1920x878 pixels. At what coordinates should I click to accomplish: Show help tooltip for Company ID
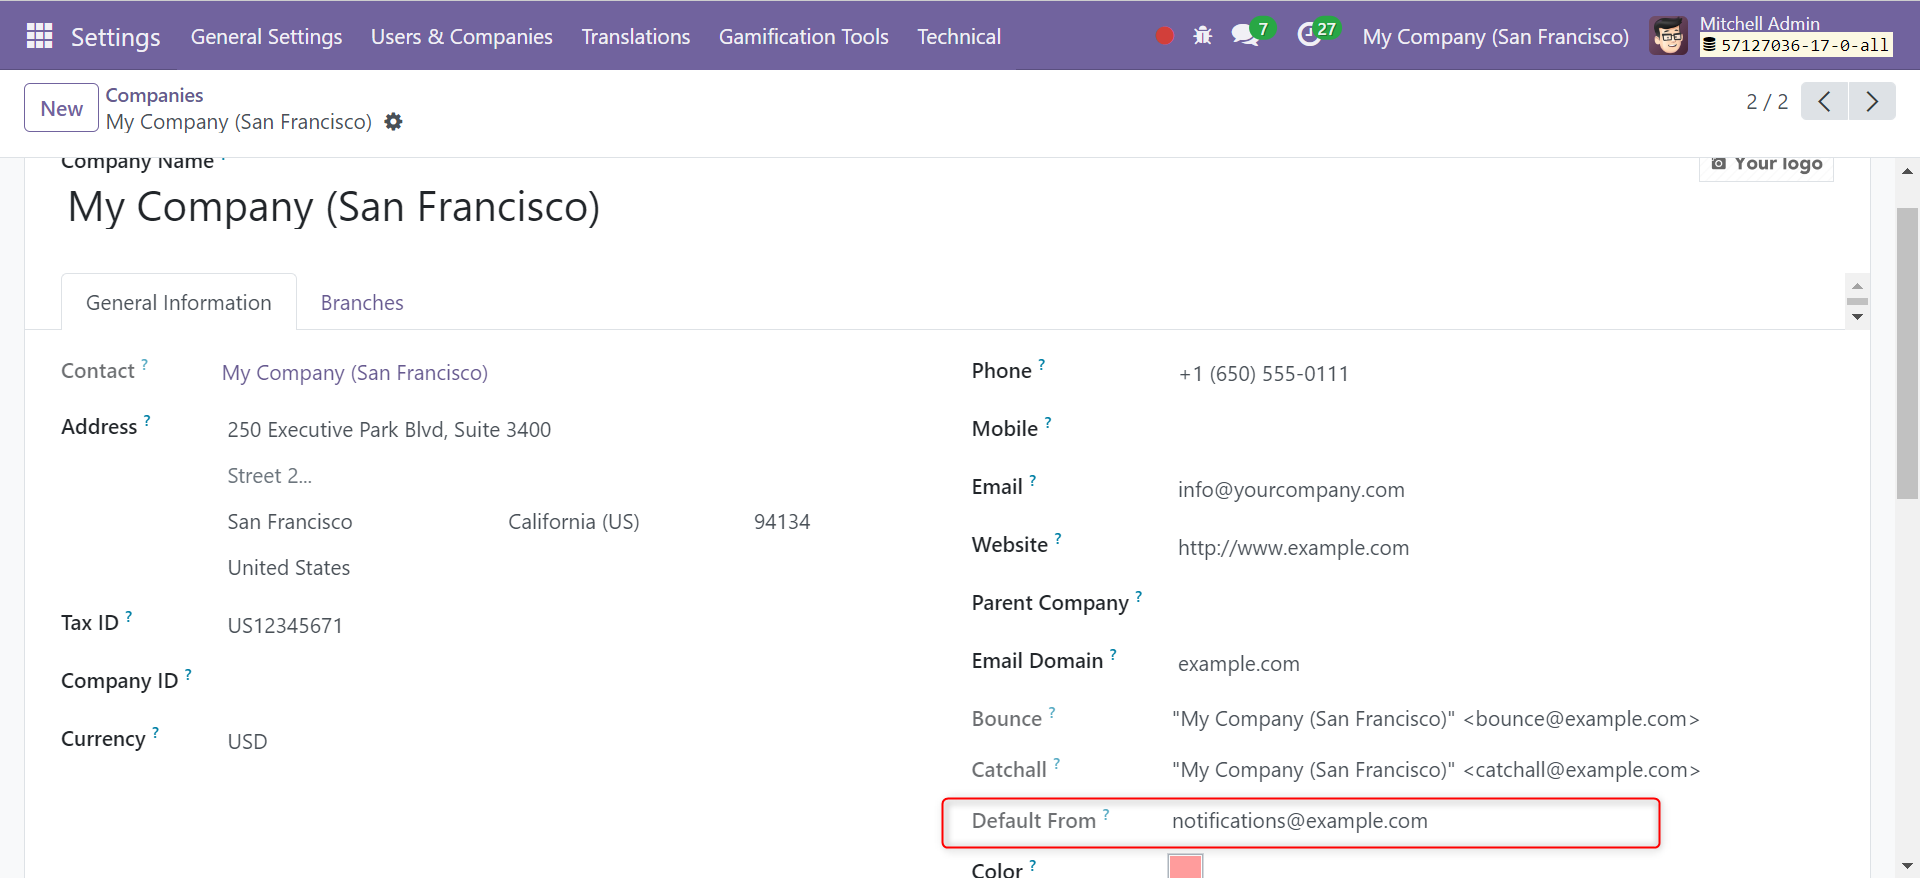tap(188, 675)
